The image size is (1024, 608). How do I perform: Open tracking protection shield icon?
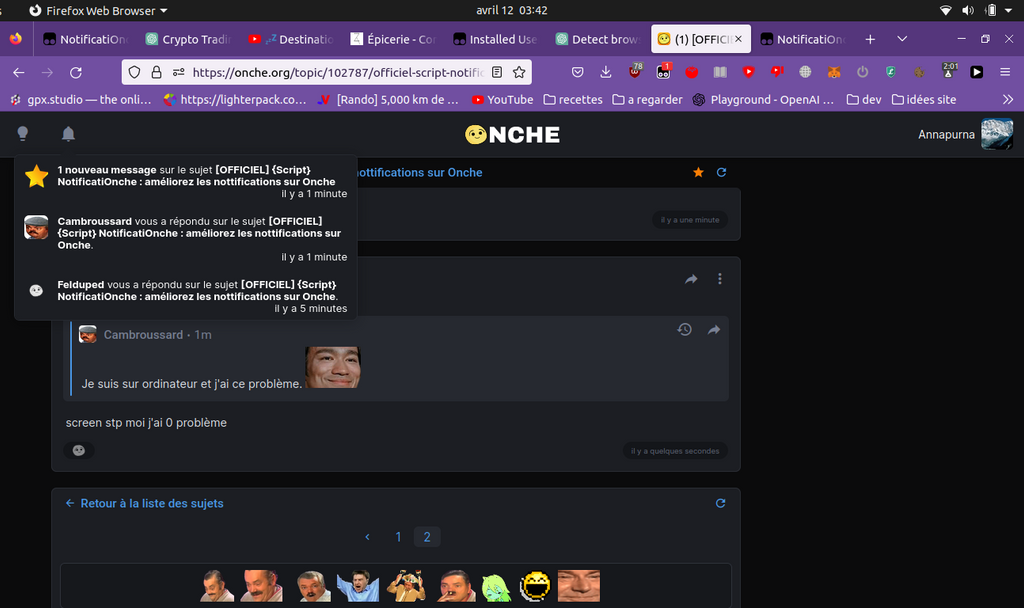(134, 72)
